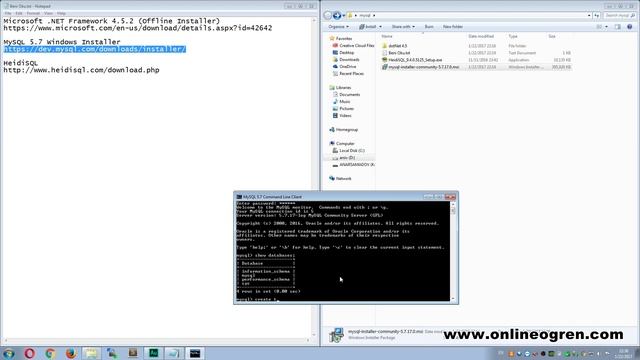Open Firefox from taskbar
The image size is (640, 360).
point(71,353)
